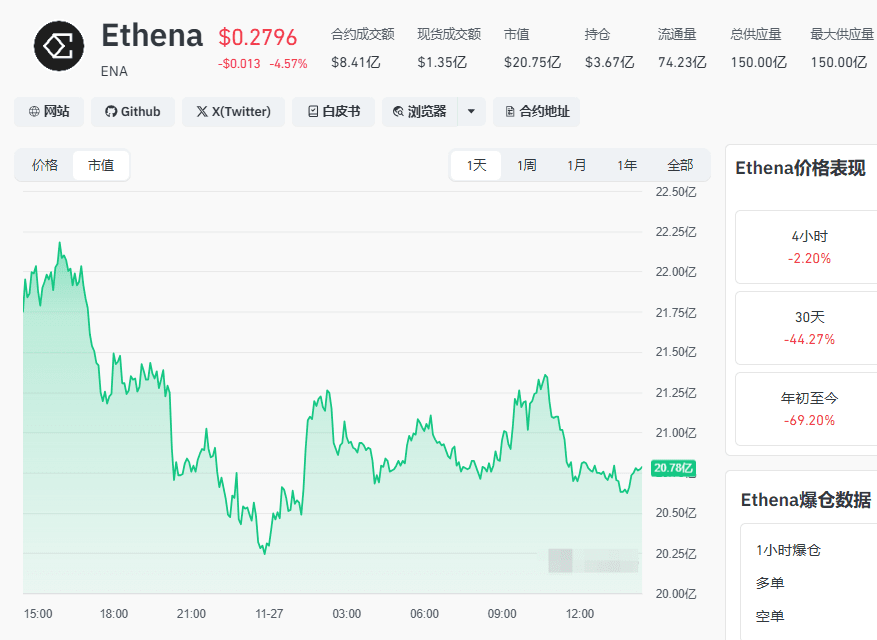877x640 pixels.
Task: Select the 1周 time range
Action: [x=526, y=165]
